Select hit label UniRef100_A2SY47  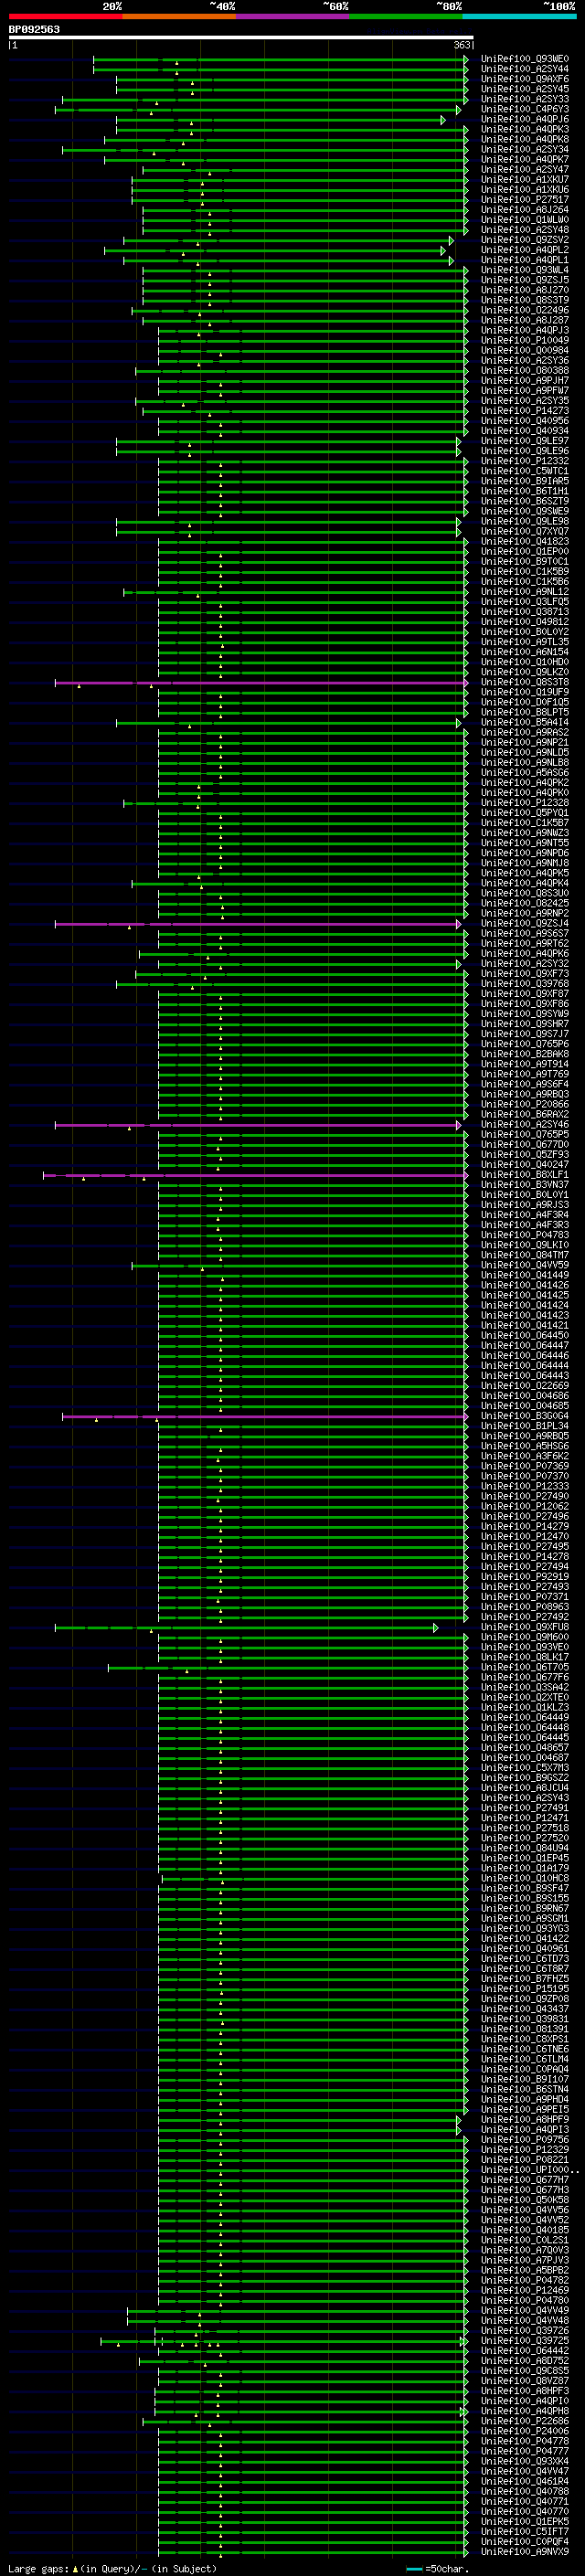tap(524, 170)
